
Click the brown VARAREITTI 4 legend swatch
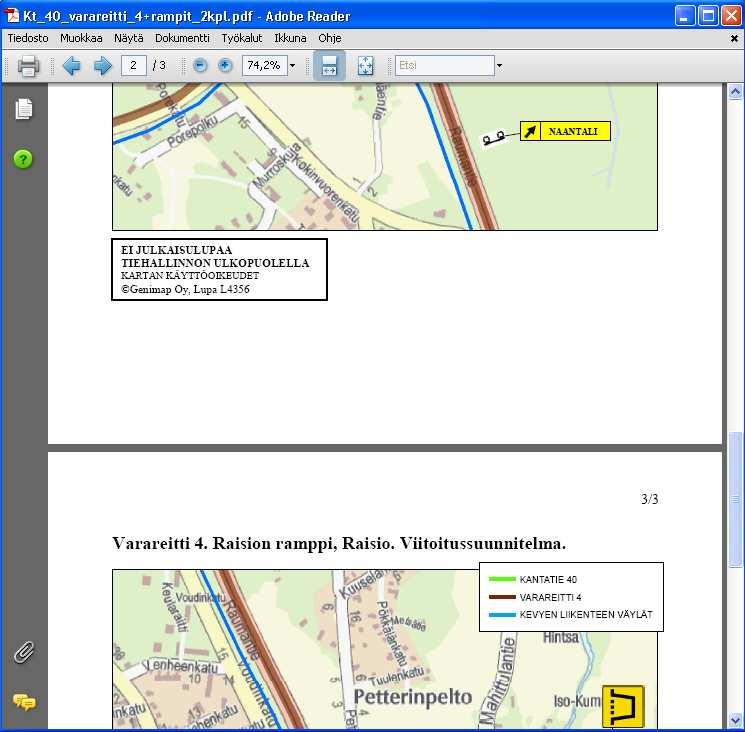click(x=502, y=597)
